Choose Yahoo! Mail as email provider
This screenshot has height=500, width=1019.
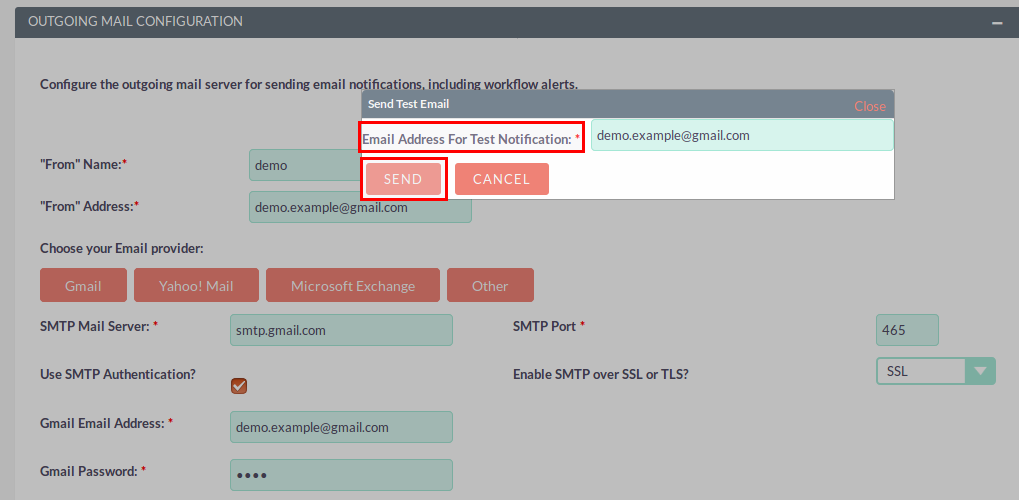[196, 285]
